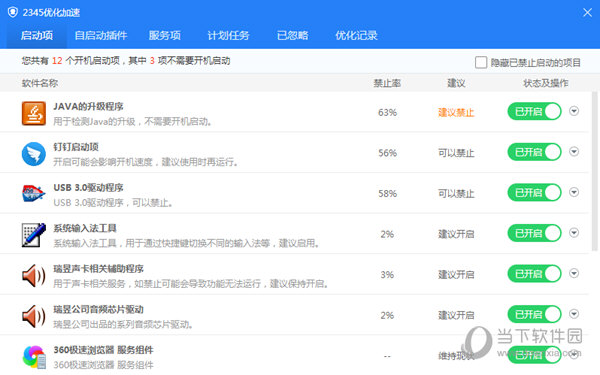Screen dimensions: 600x375
Task: Select 系统输入法工具 item name
Action: click(85, 228)
